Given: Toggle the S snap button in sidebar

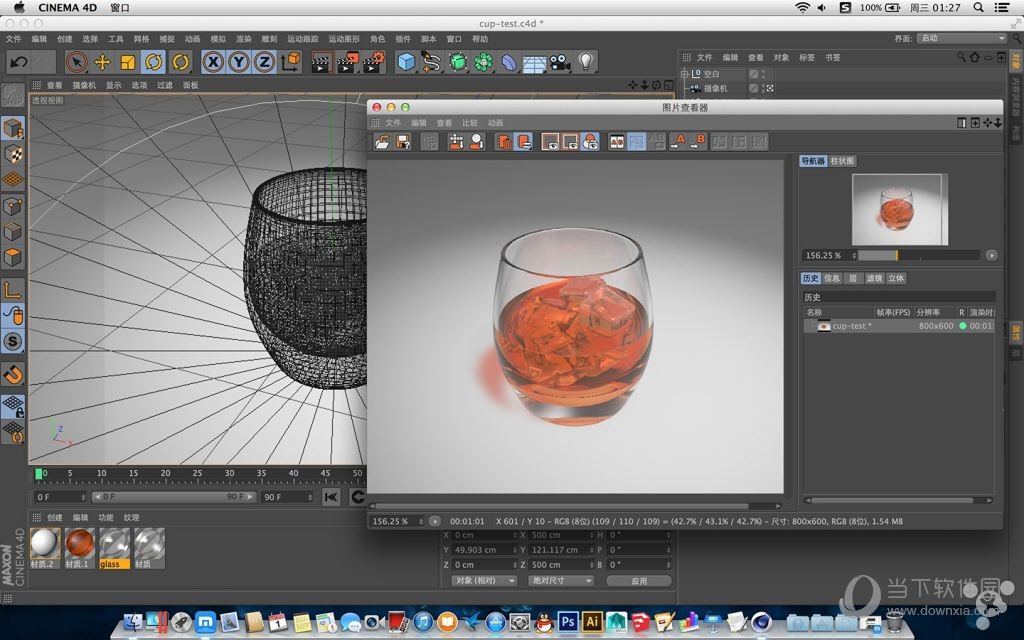Looking at the screenshot, I should click(x=13, y=341).
